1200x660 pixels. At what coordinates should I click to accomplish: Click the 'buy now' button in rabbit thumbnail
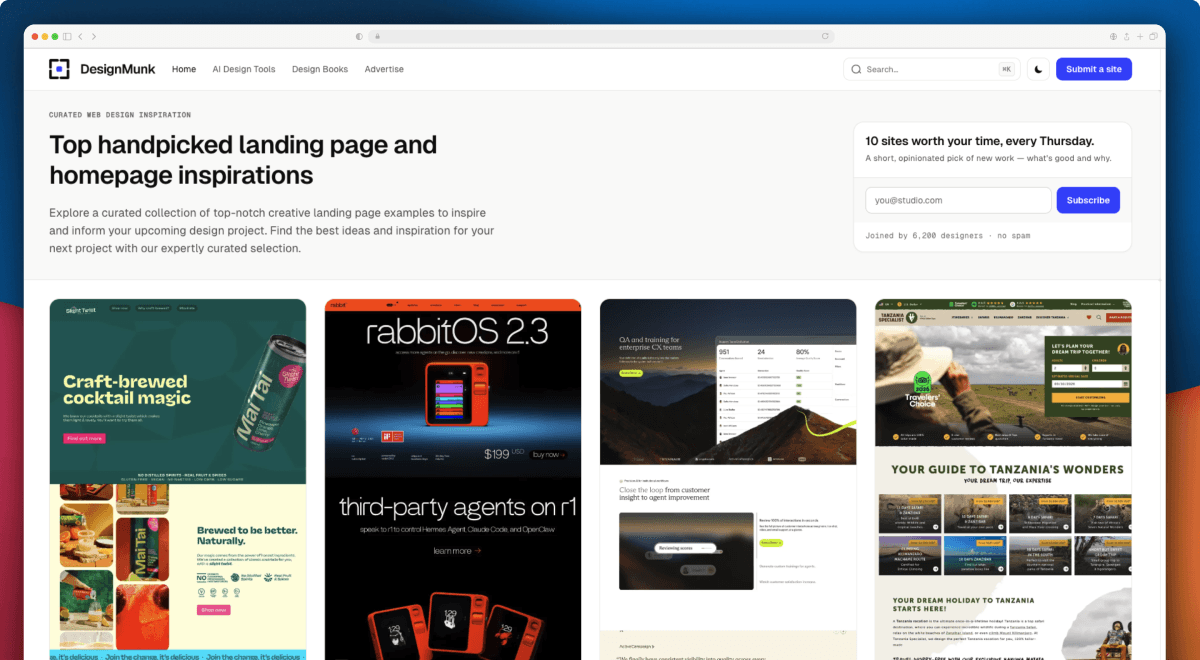pyautogui.click(x=548, y=454)
